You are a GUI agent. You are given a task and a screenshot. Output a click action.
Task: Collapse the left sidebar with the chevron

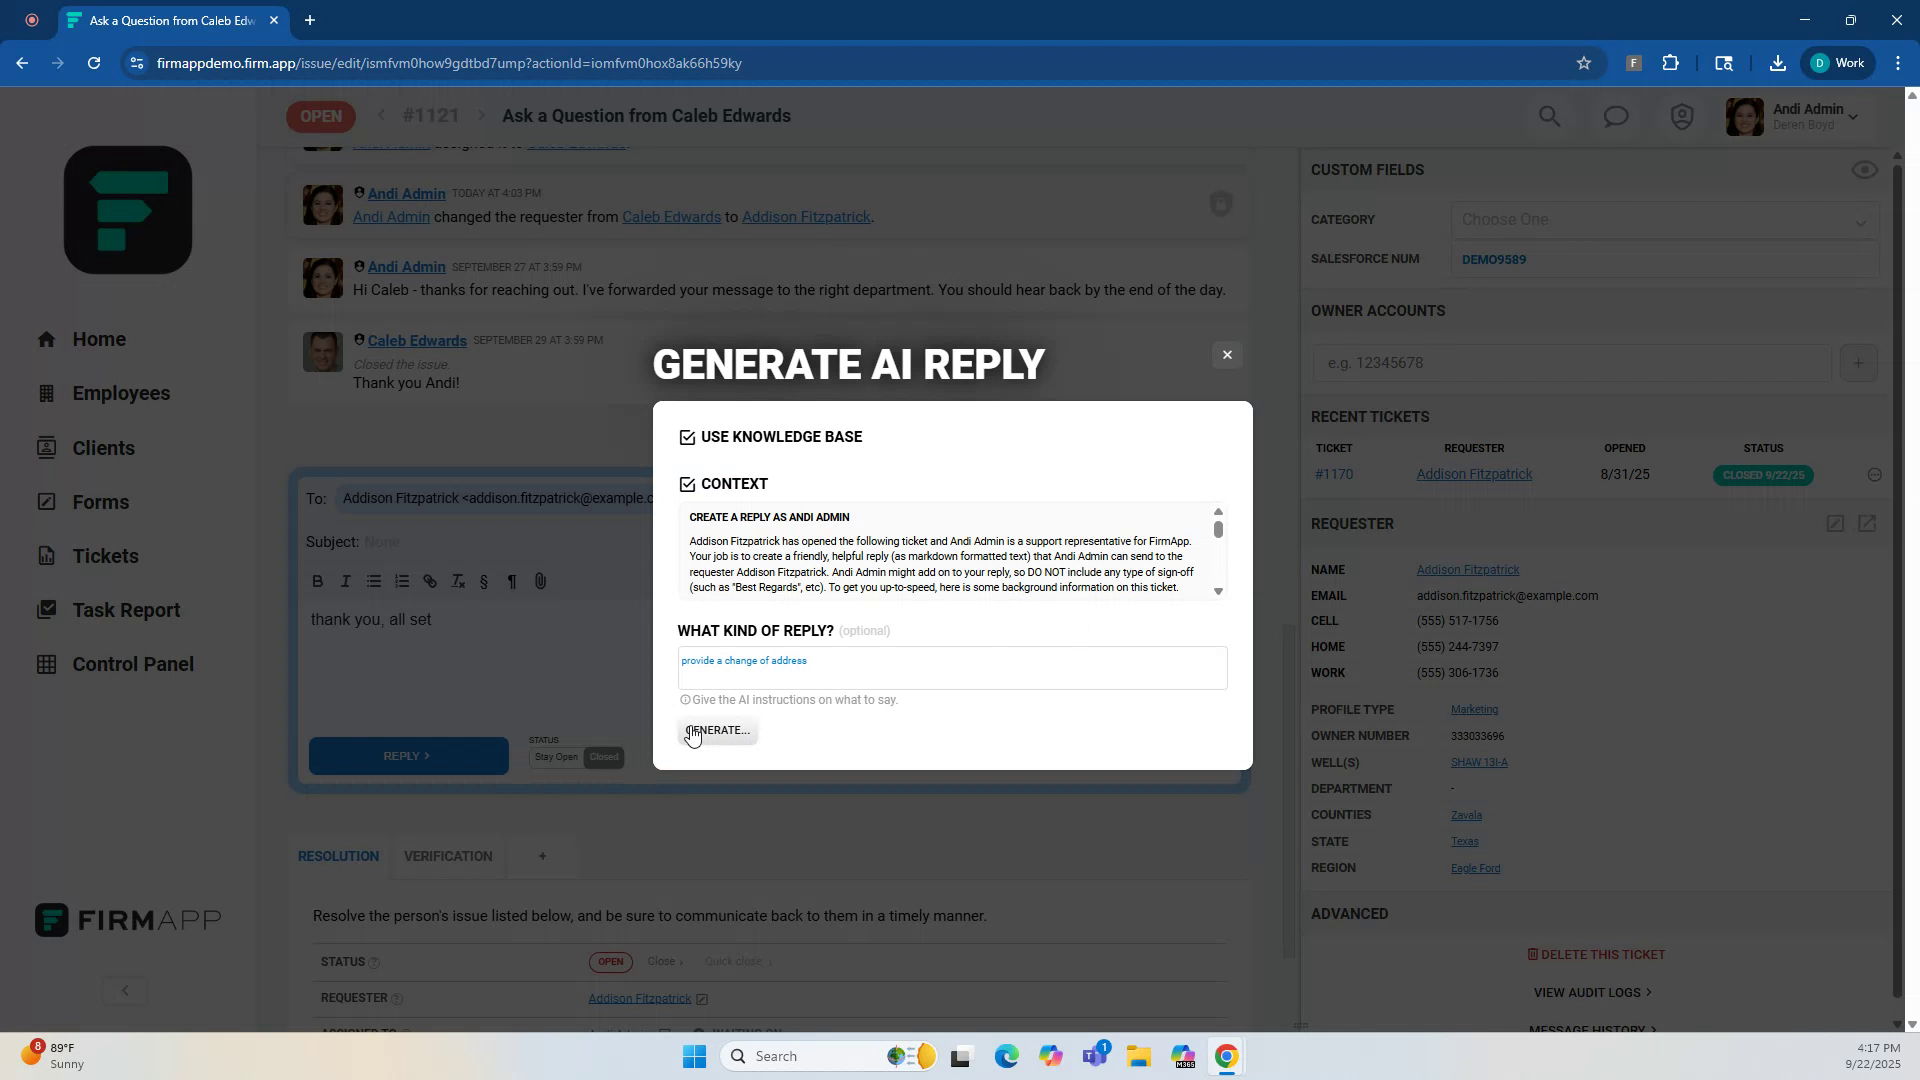point(124,990)
